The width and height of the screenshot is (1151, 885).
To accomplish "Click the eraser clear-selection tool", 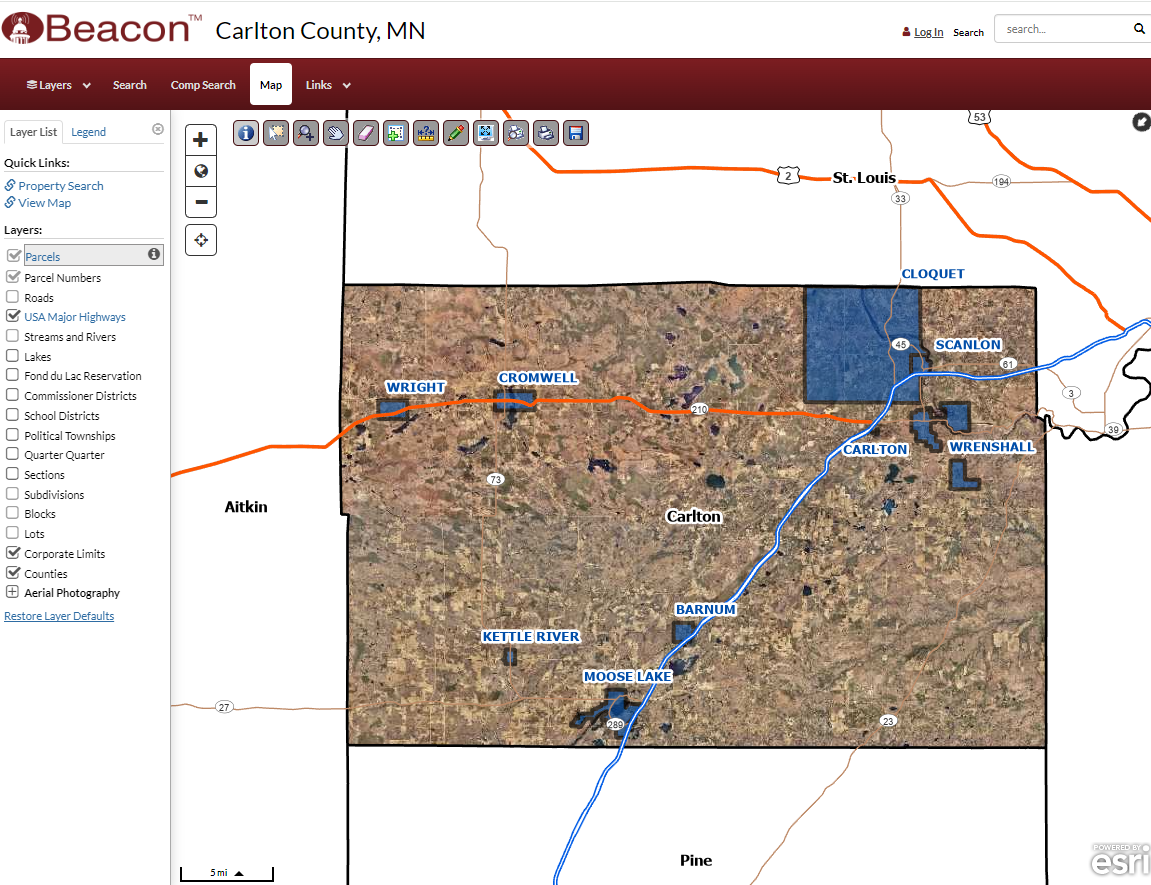I will pos(366,133).
